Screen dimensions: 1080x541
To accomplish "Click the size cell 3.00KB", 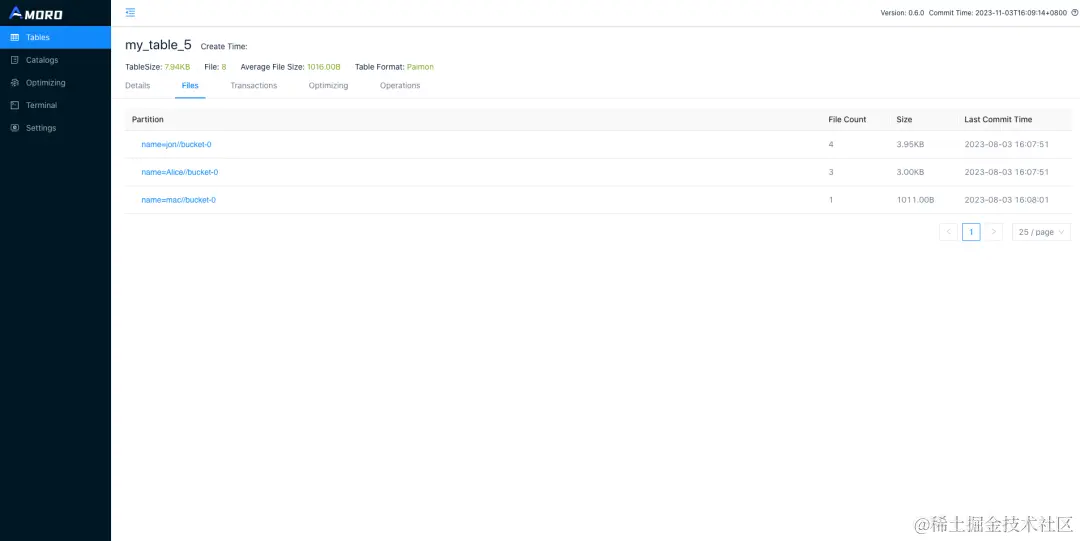I will click(x=910, y=172).
